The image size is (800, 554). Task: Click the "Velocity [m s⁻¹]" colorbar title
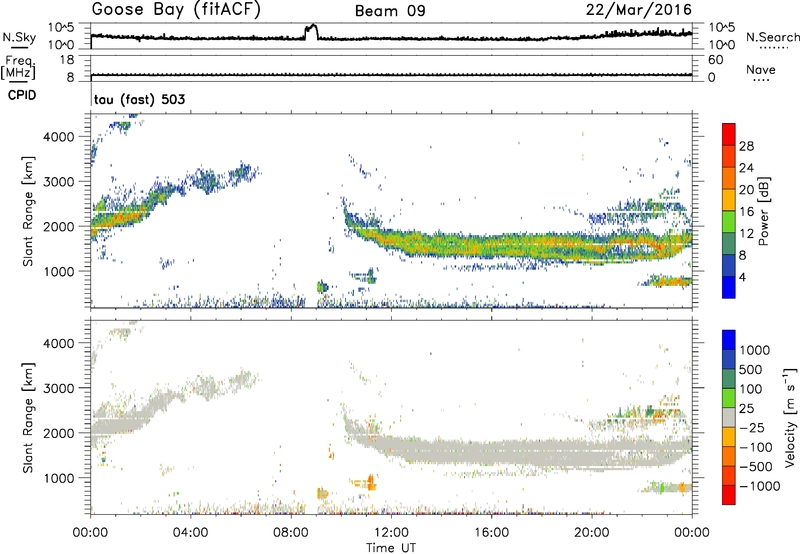click(790, 417)
